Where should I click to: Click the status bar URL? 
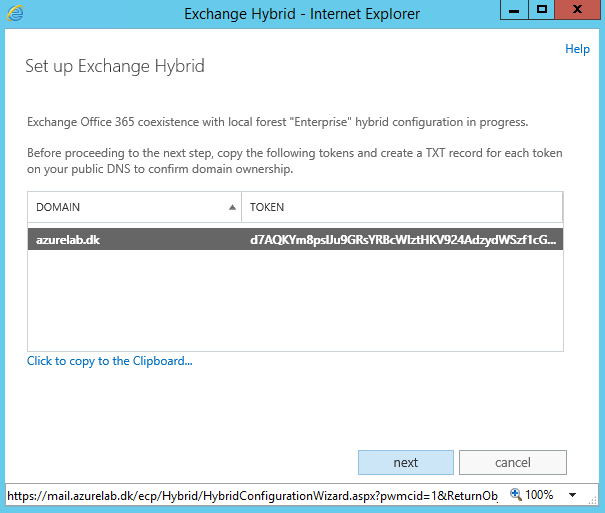pyautogui.click(x=252, y=496)
